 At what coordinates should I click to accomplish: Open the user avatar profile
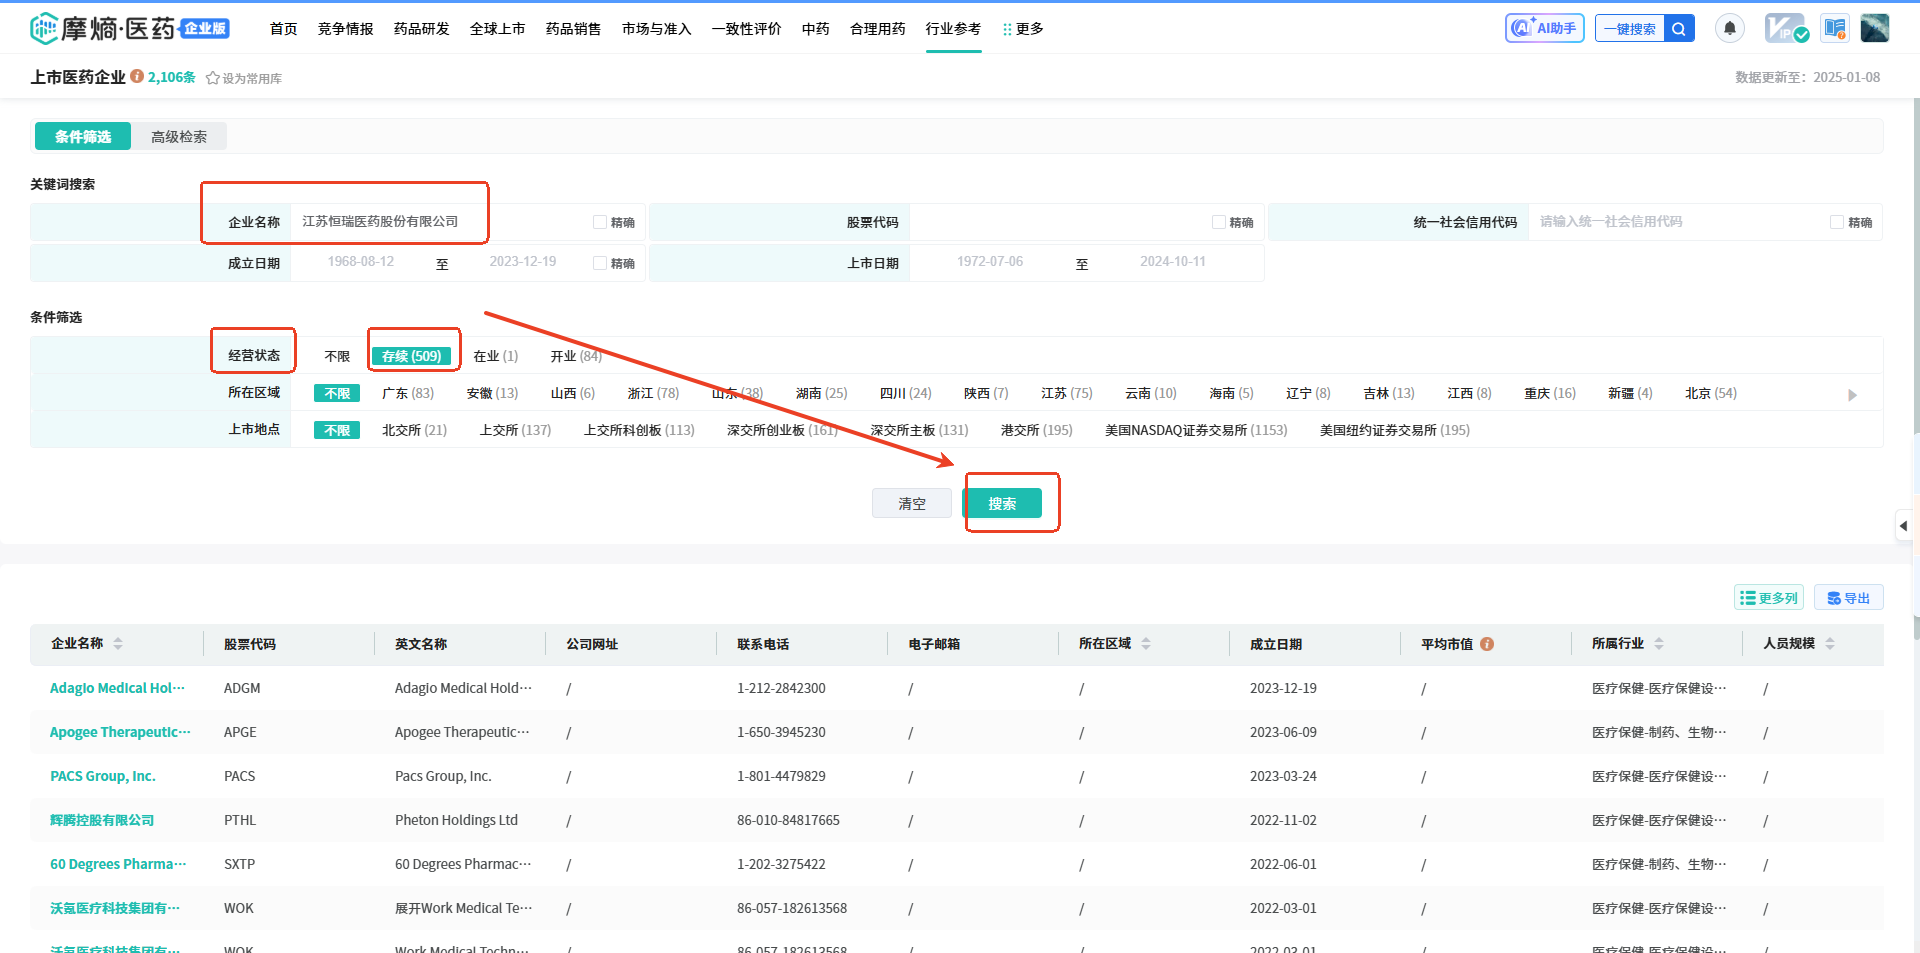1875,28
